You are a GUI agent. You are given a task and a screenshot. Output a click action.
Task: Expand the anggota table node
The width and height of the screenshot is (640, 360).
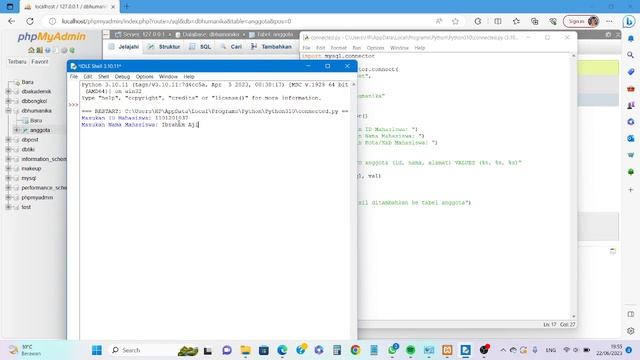click(16, 130)
